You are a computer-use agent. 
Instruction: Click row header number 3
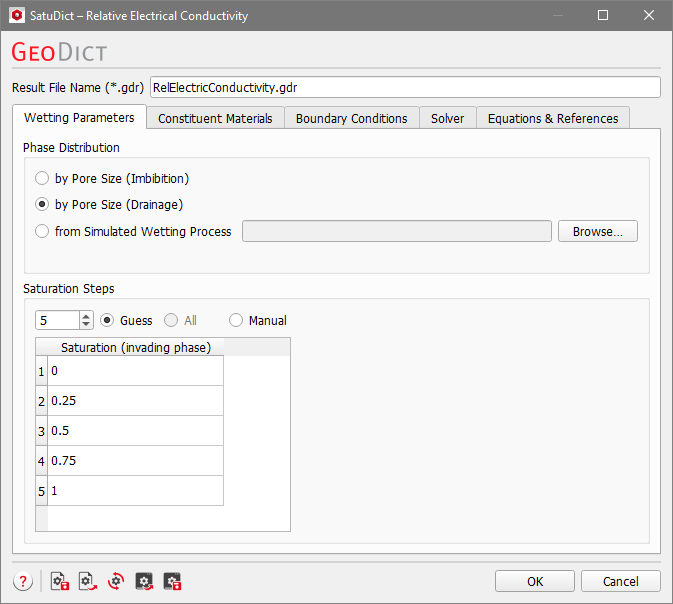(41, 431)
